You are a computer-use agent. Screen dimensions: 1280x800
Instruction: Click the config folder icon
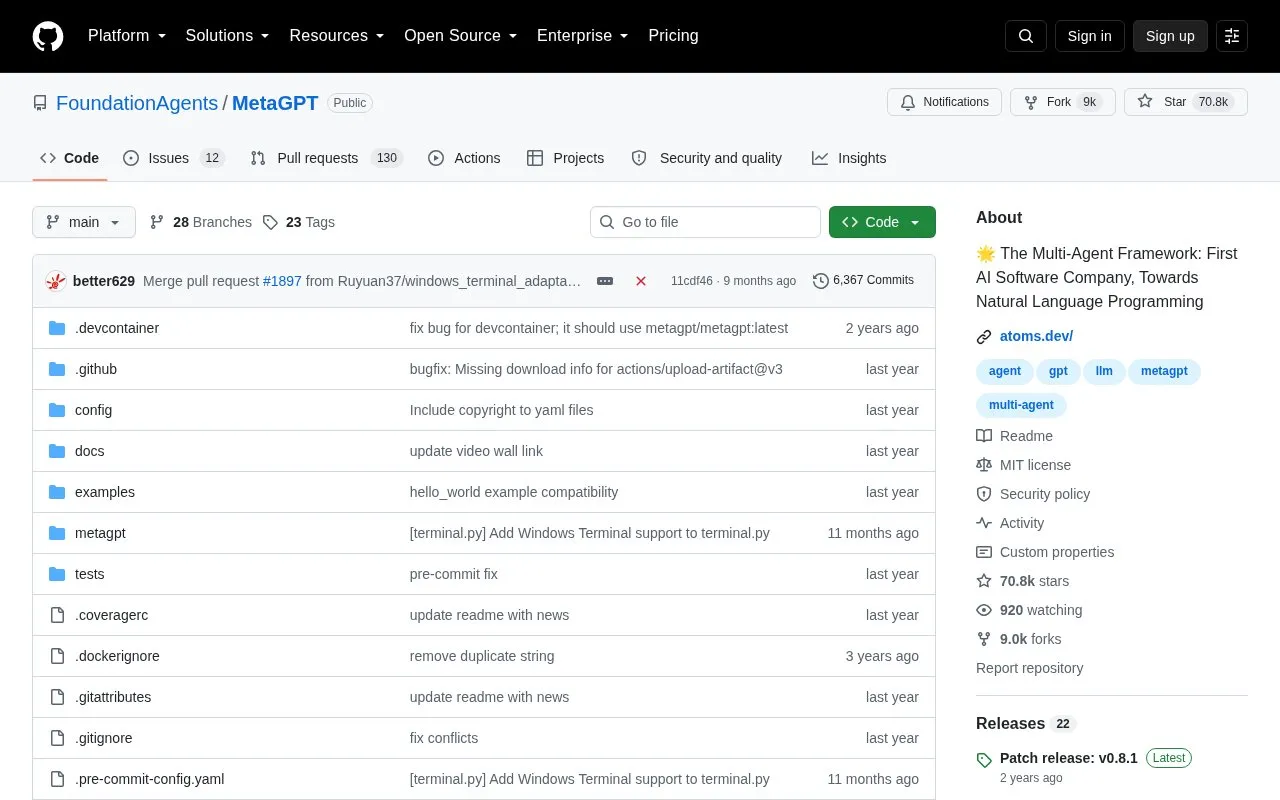coord(57,410)
